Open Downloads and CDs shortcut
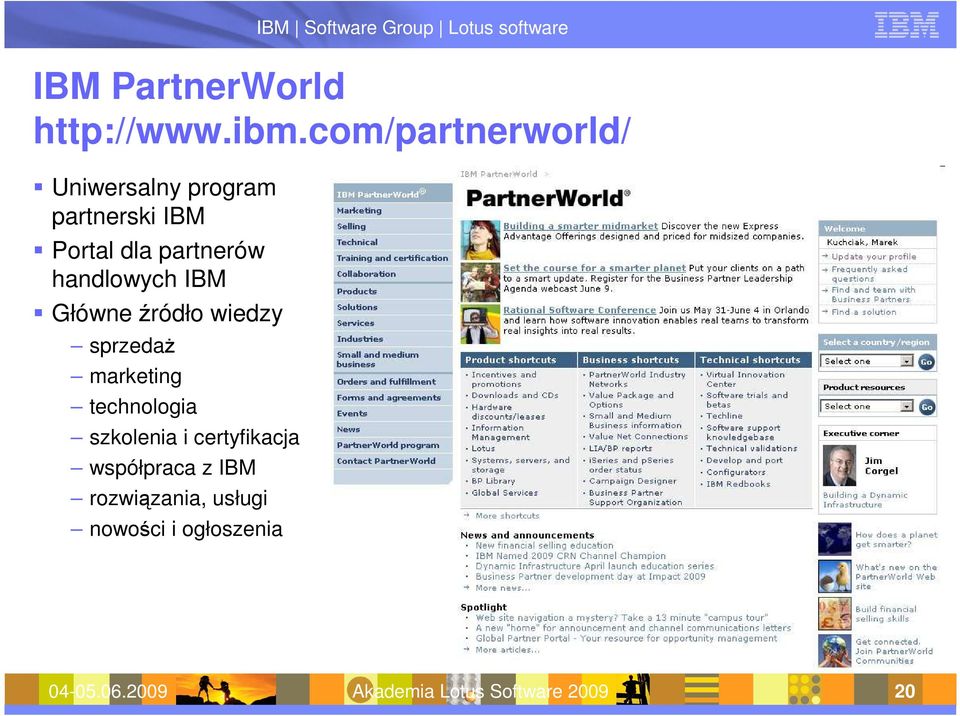Screen dimensions: 960x716 click(x=515, y=395)
